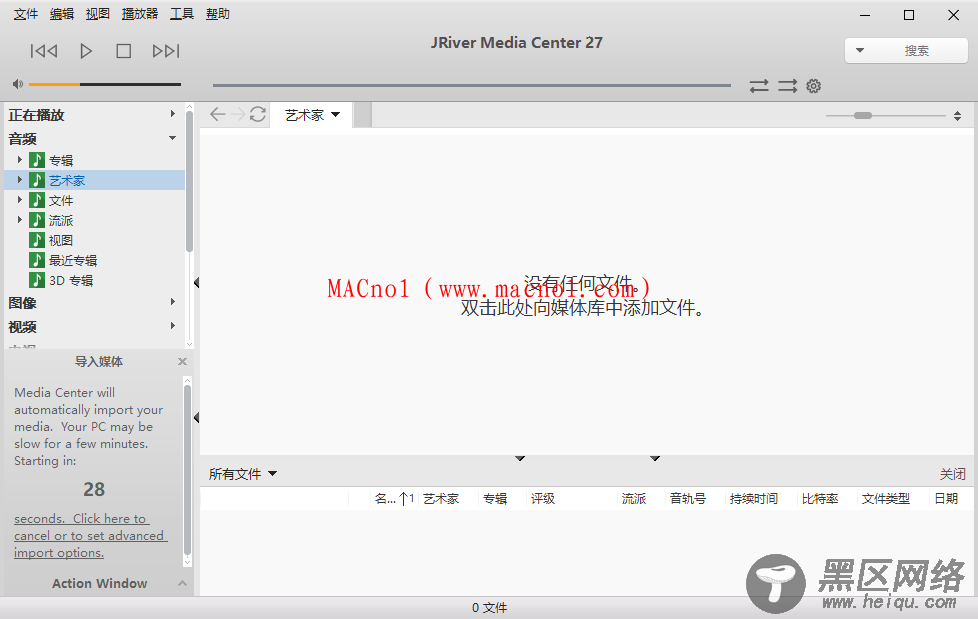This screenshot has height=619, width=978.
Task: Click the tree panel scrollbar
Action: (x=189, y=181)
